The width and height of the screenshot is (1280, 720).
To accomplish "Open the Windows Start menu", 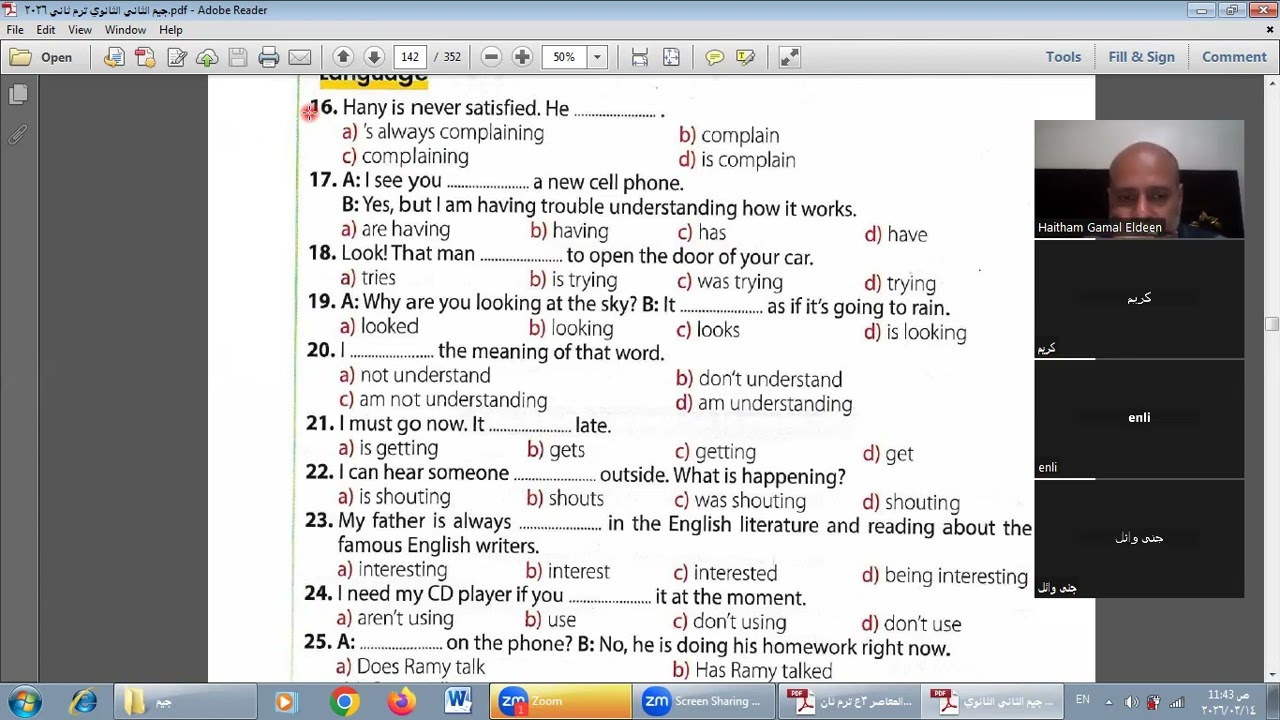I will tap(24, 701).
